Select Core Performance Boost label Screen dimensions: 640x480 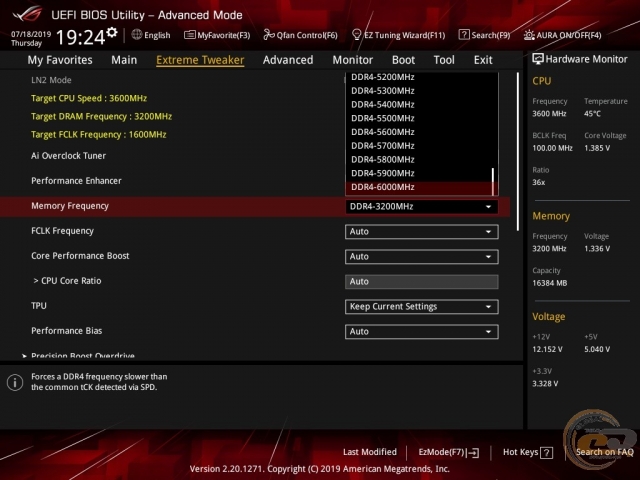[80, 256]
